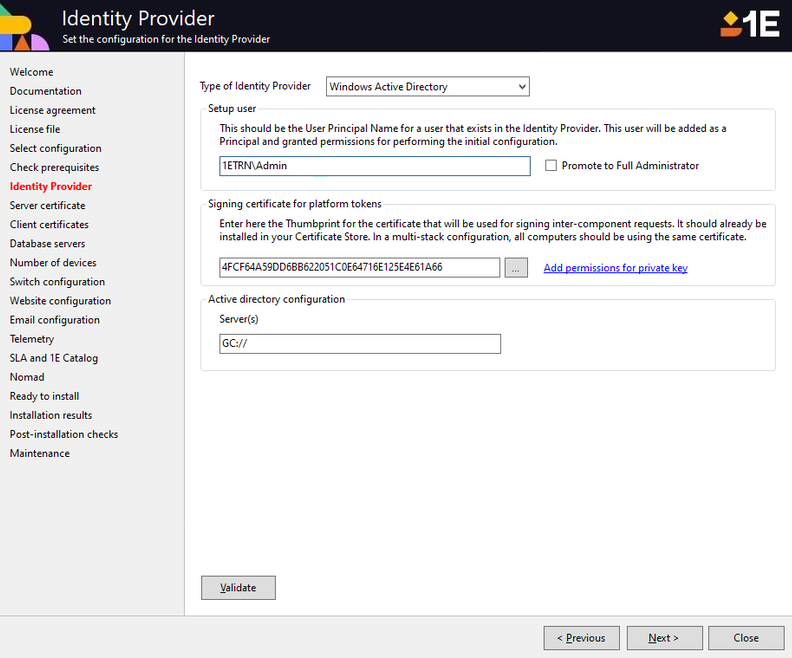The height and width of the screenshot is (658, 792).
Task: Click the certificate thumbprint field
Action: 360,268
